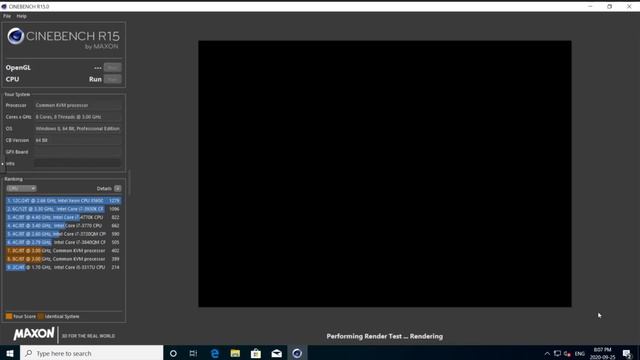Viewport: 640px width, 360px height.
Task: Select ranking row 2 6C/12T @ 3.30 GHz
Action: [63, 209]
